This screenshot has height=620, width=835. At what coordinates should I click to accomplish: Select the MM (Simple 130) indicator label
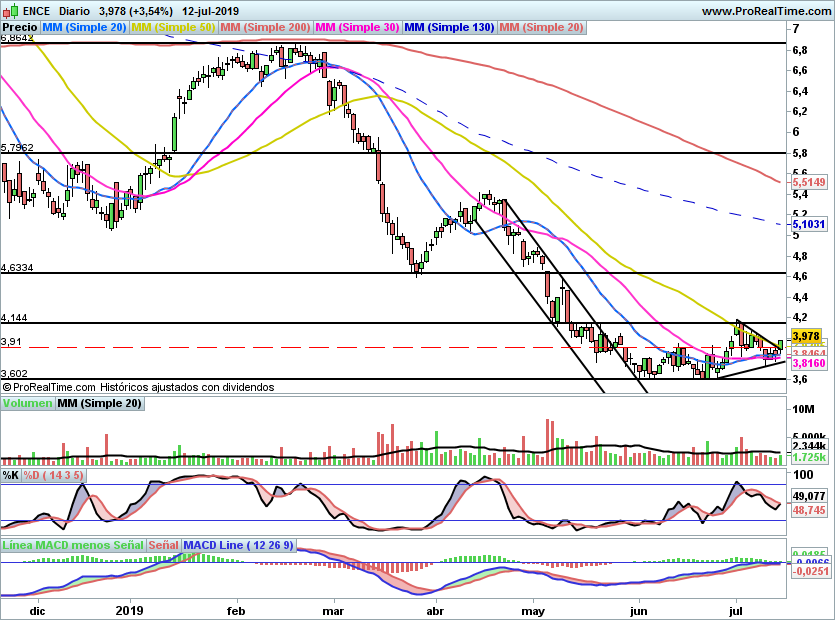click(449, 28)
